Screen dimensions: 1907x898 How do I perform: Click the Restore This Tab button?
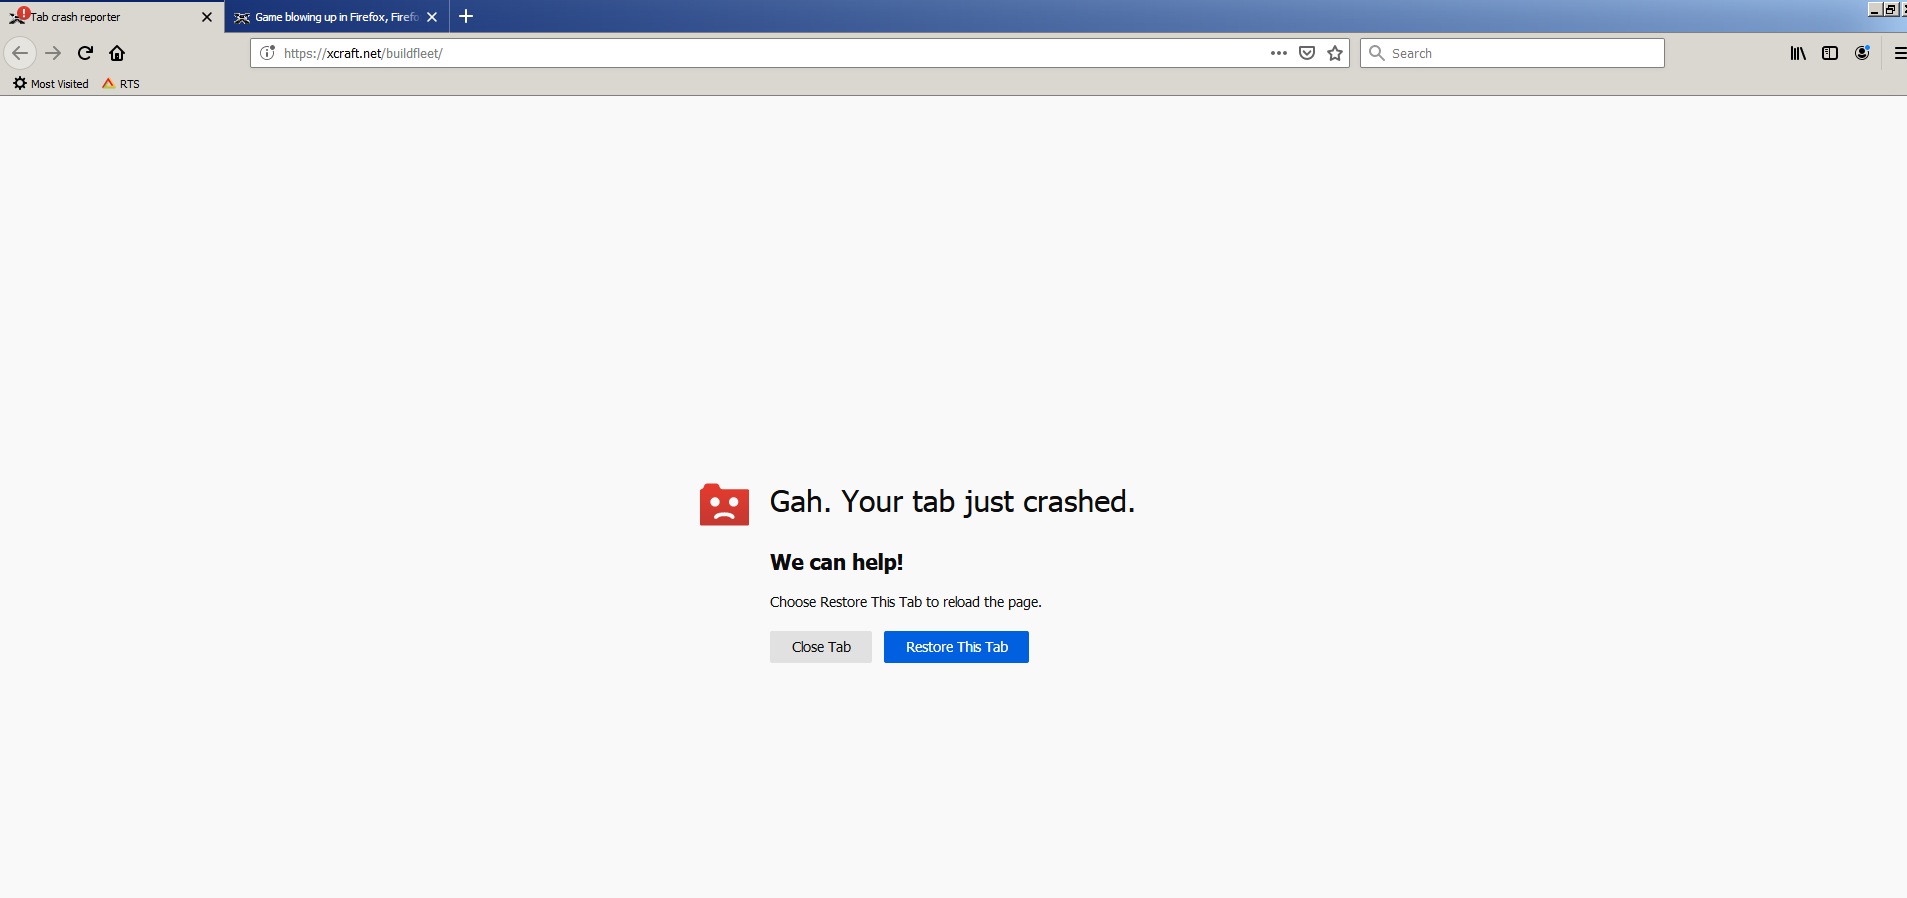coord(956,647)
